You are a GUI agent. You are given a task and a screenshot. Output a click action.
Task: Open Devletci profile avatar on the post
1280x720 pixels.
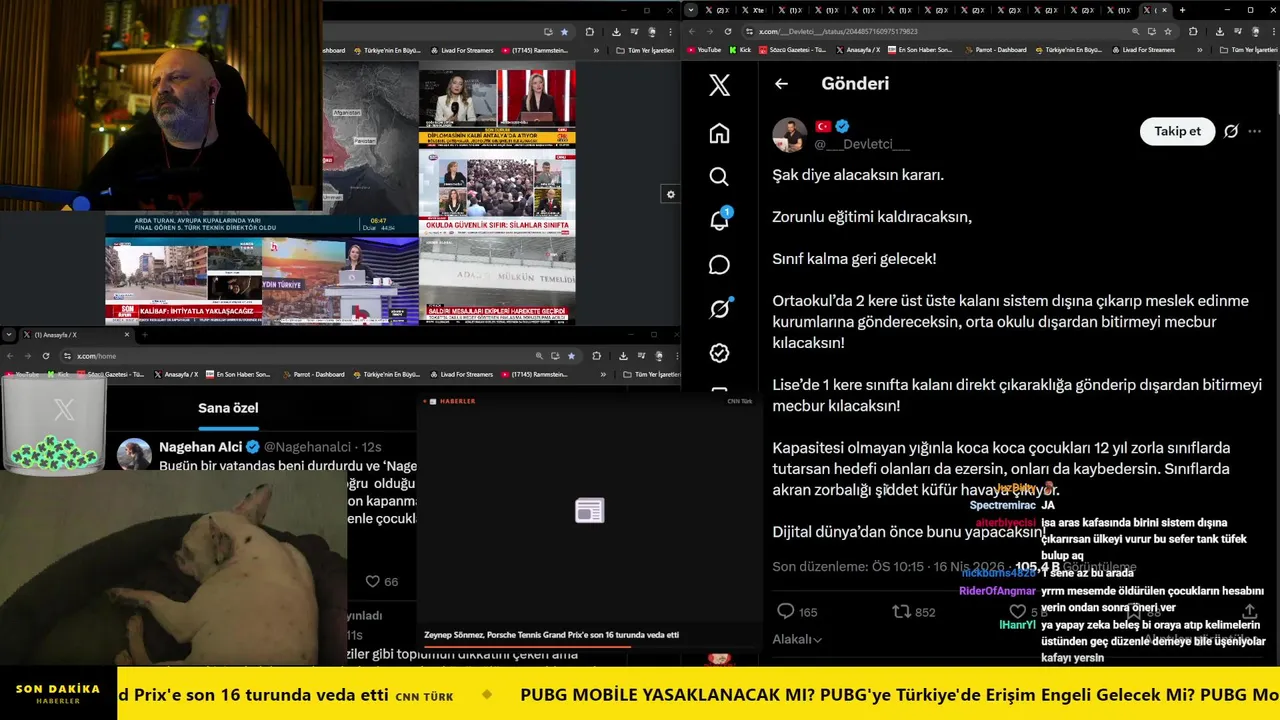(789, 134)
